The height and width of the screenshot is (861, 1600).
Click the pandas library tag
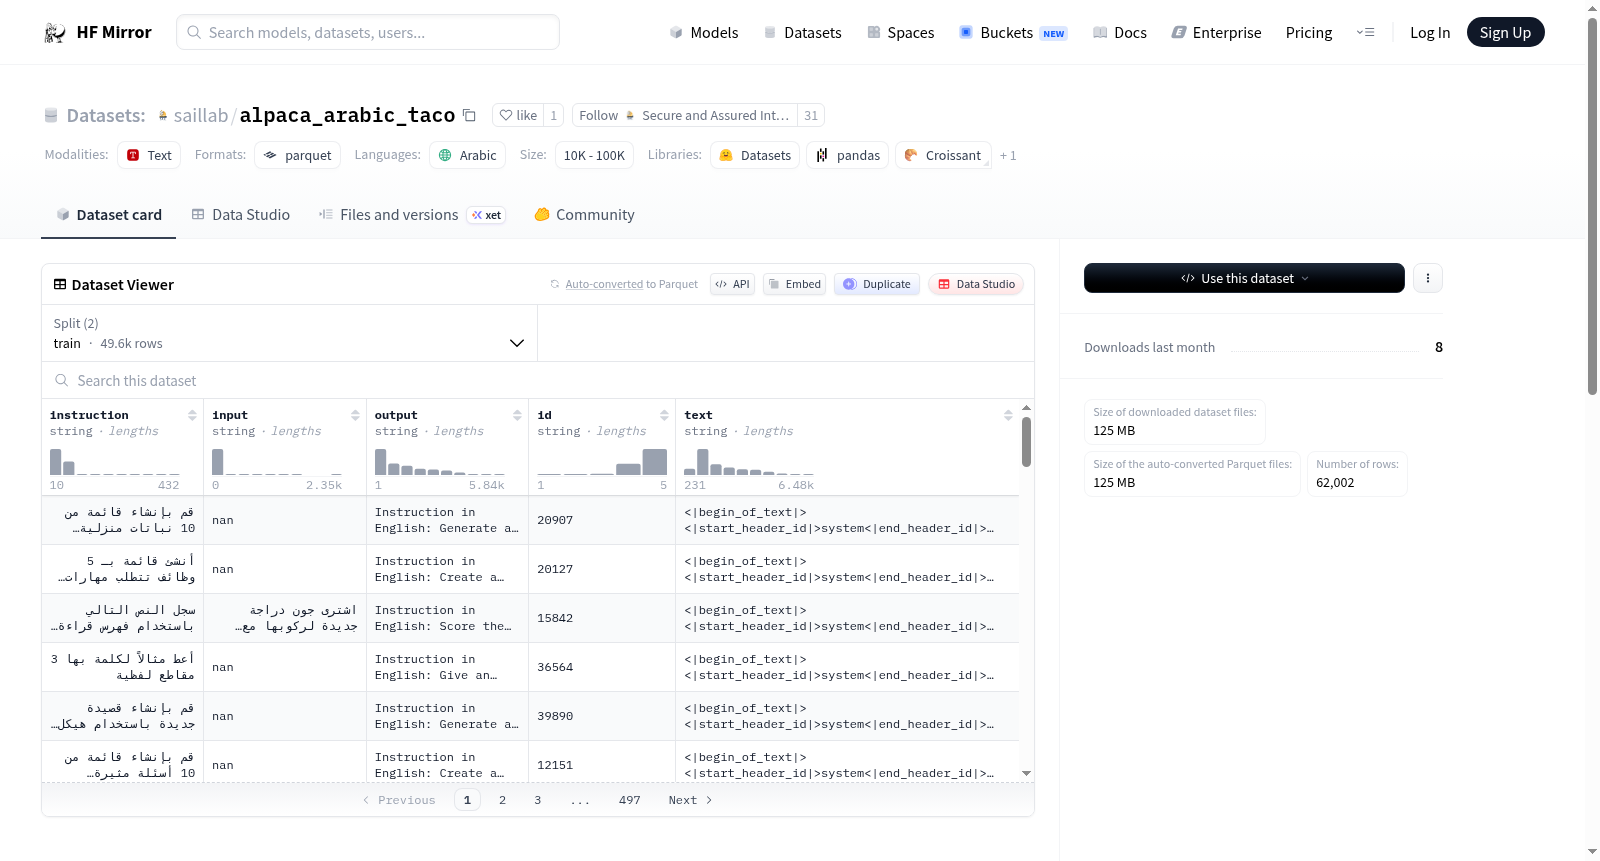coord(848,155)
